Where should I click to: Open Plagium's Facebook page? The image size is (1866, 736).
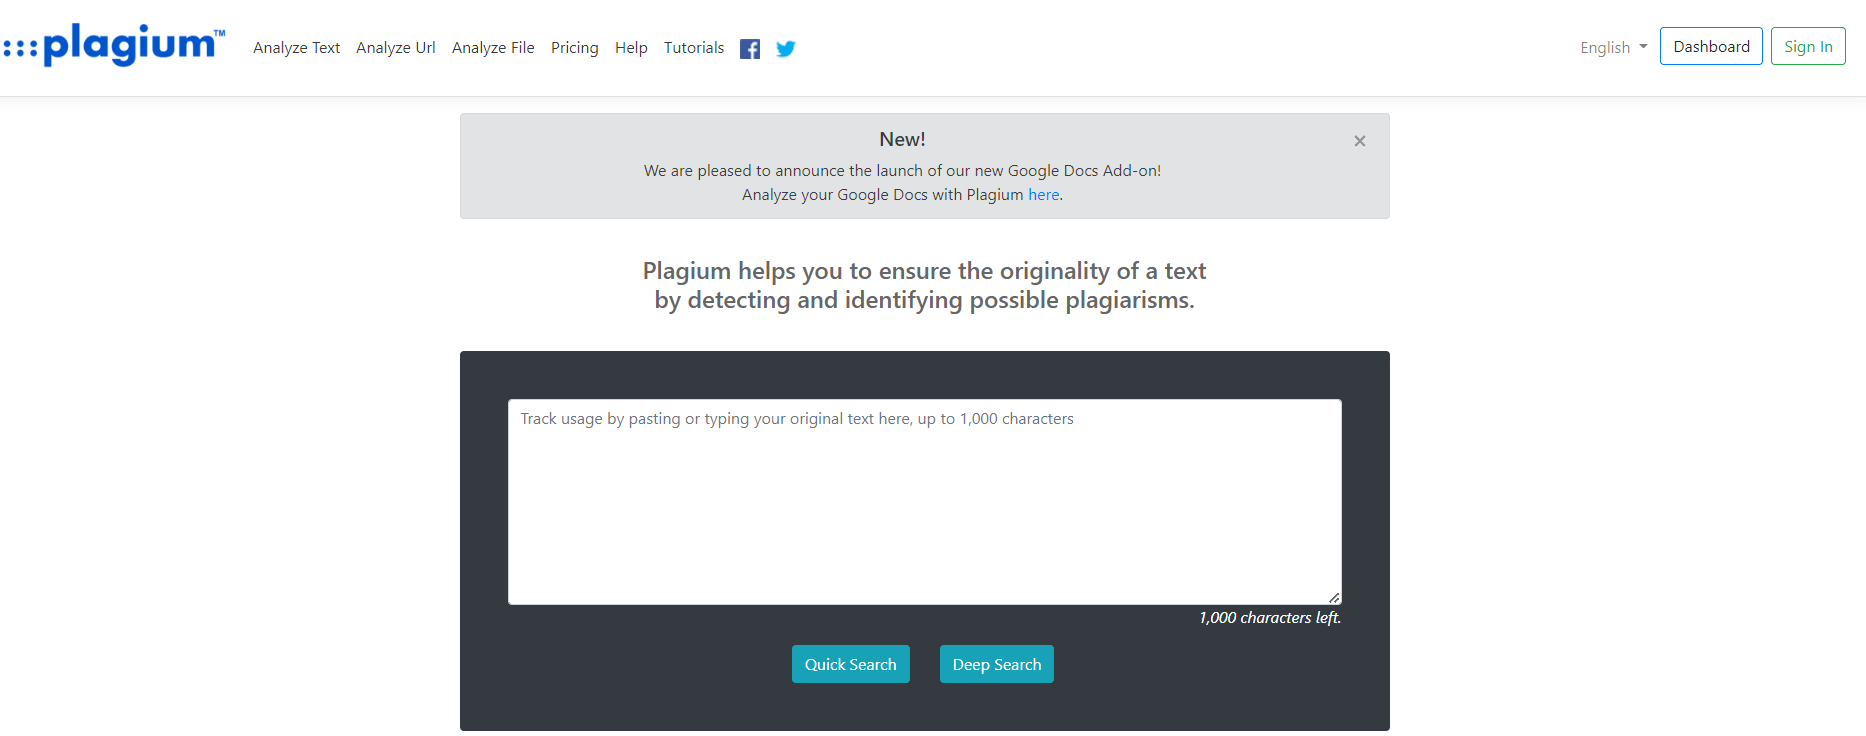[x=750, y=48]
